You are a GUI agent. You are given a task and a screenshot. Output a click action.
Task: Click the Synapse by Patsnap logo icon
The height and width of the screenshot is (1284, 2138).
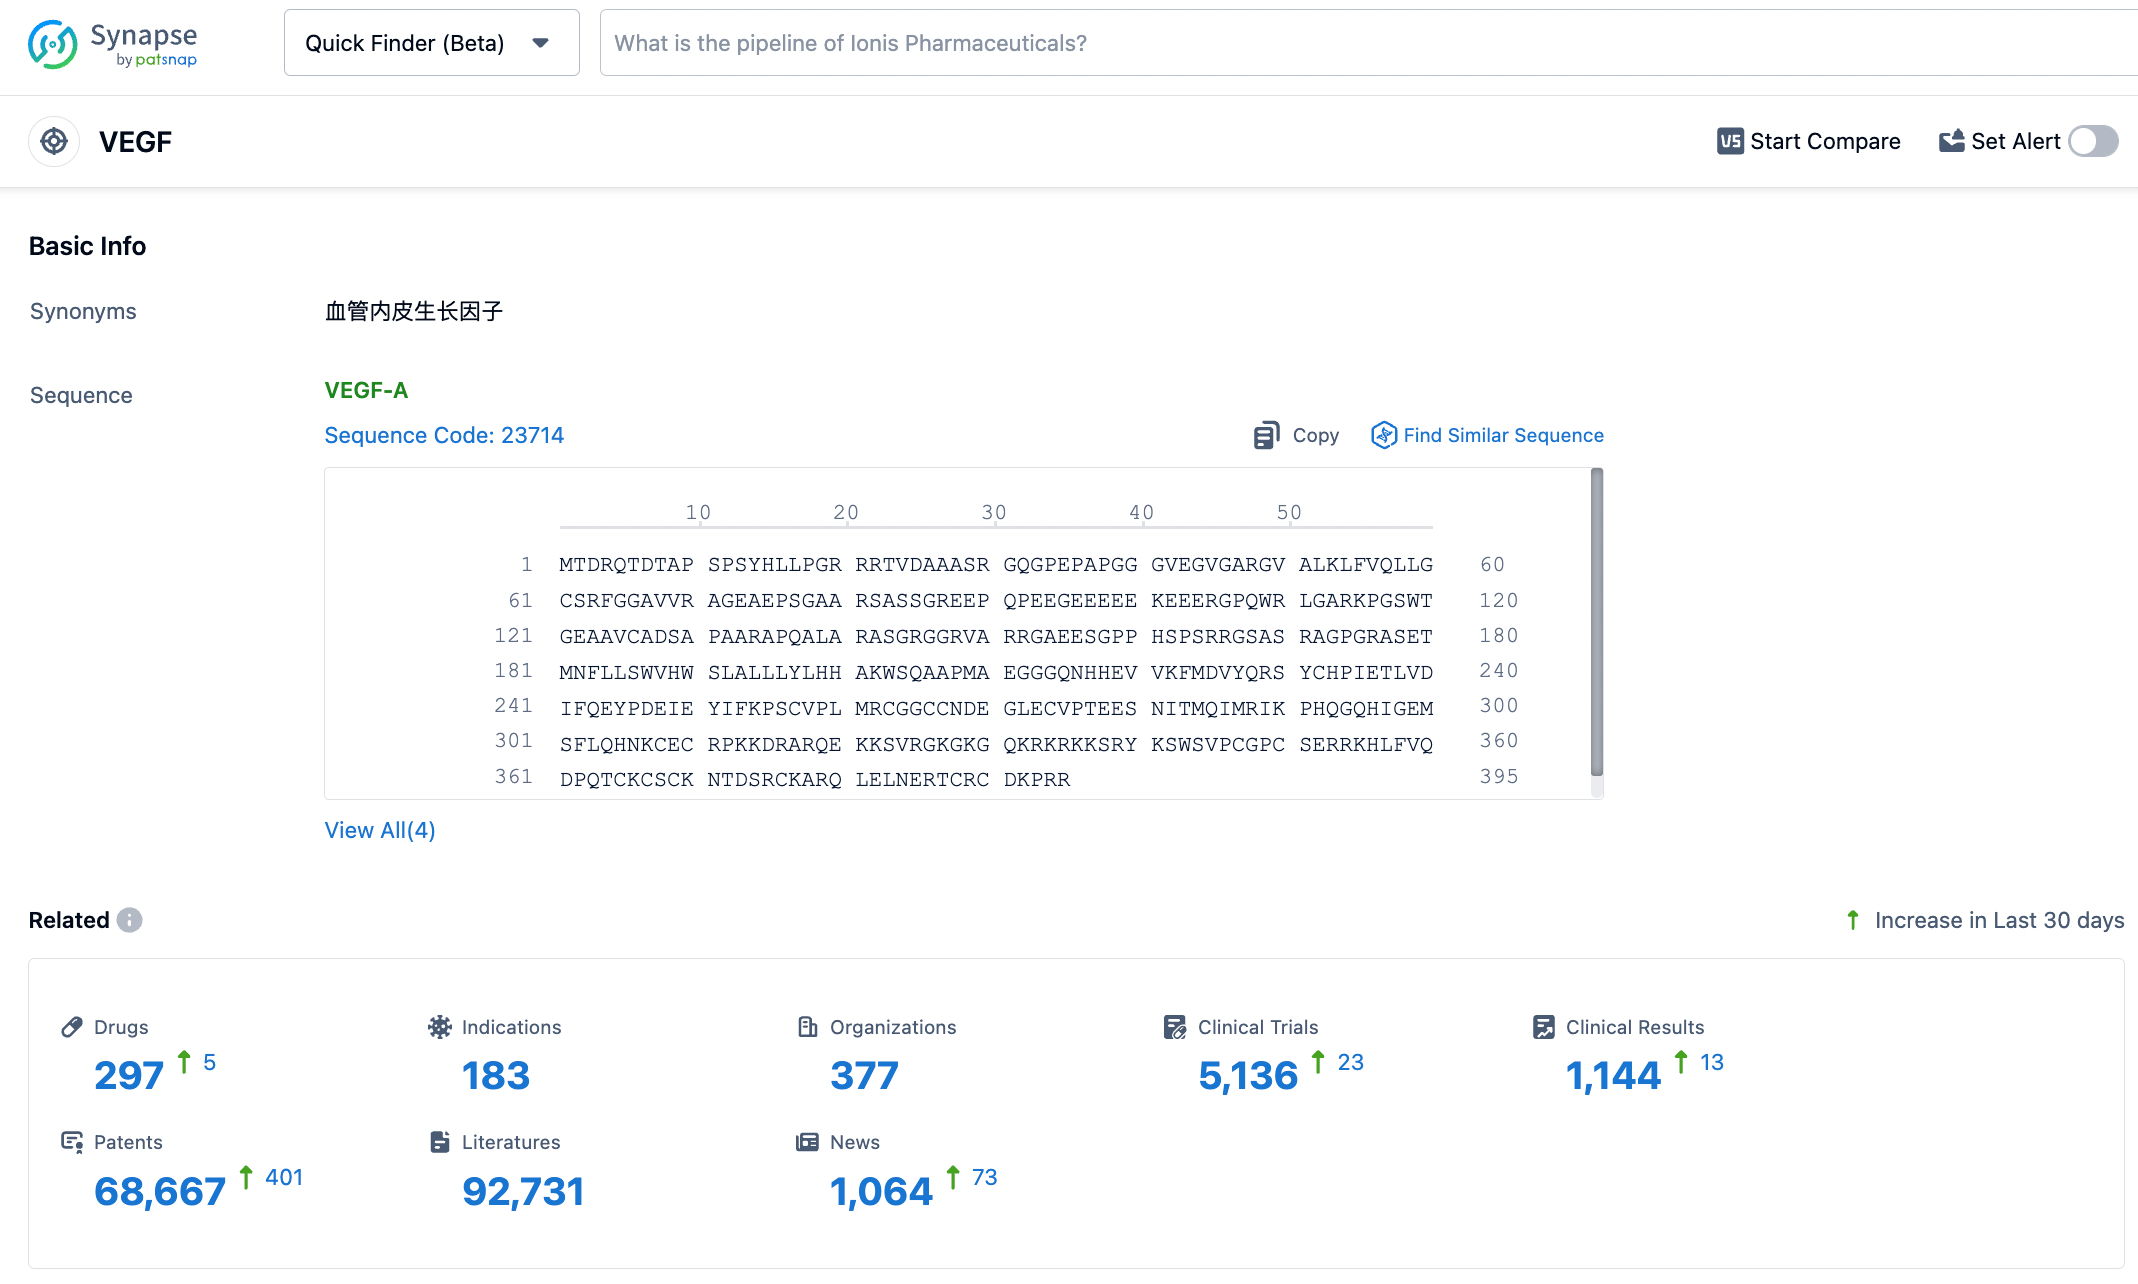(x=52, y=43)
